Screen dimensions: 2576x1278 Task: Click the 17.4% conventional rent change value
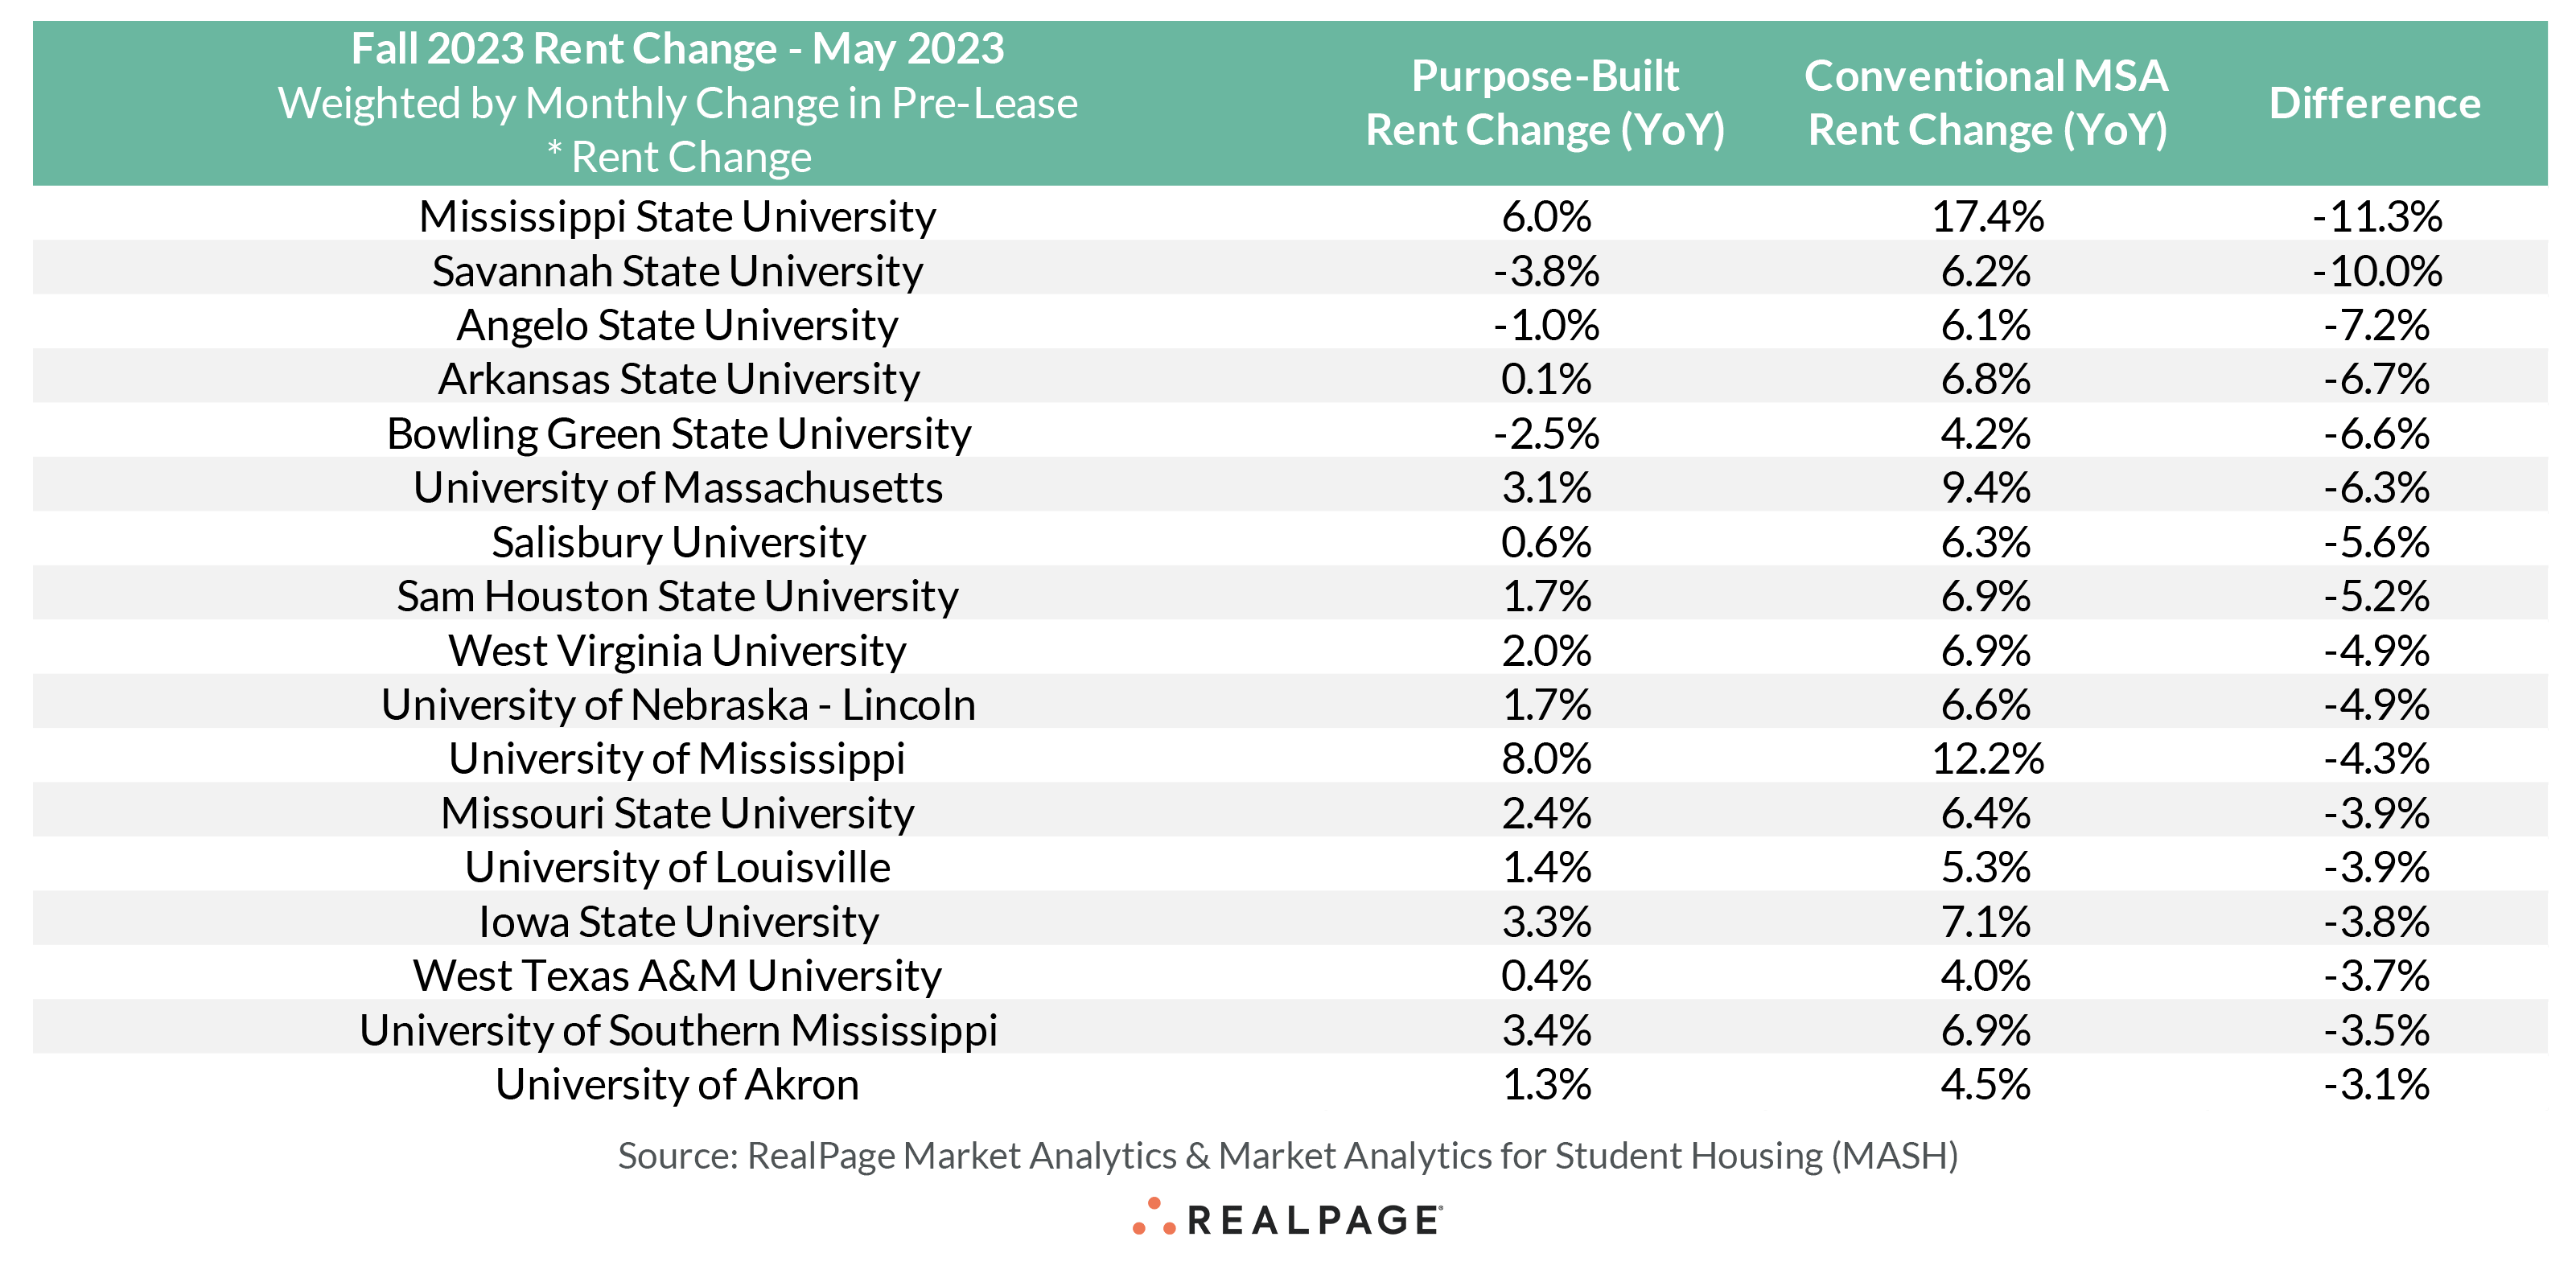coord(1987,217)
